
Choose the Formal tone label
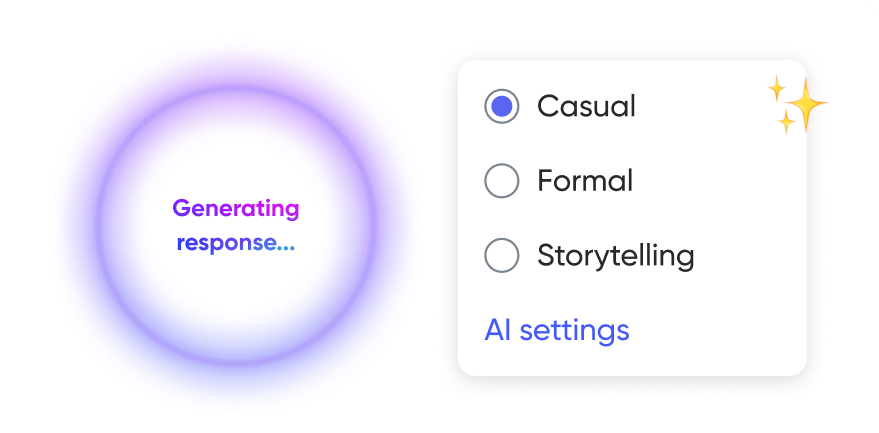pos(585,181)
